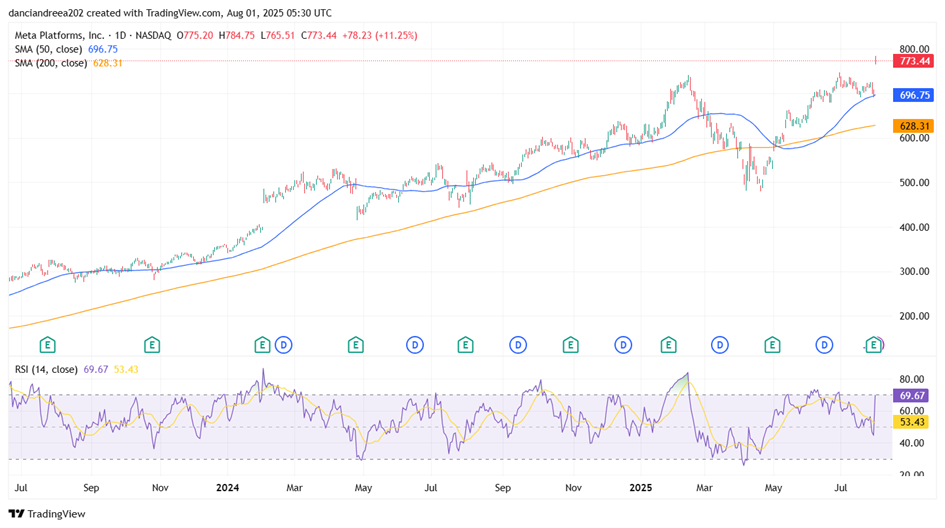Click the earnings E marker above May 2024

pos(355,345)
